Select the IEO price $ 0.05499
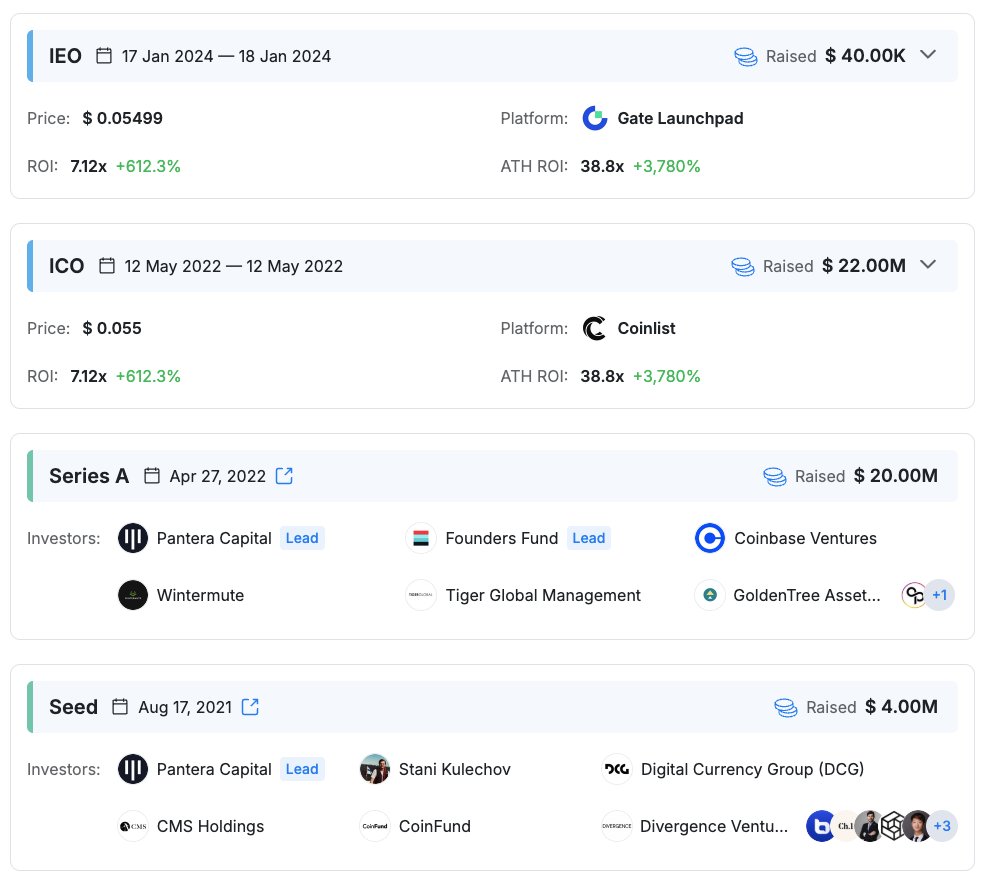This screenshot has height=886, width=993. 123,118
